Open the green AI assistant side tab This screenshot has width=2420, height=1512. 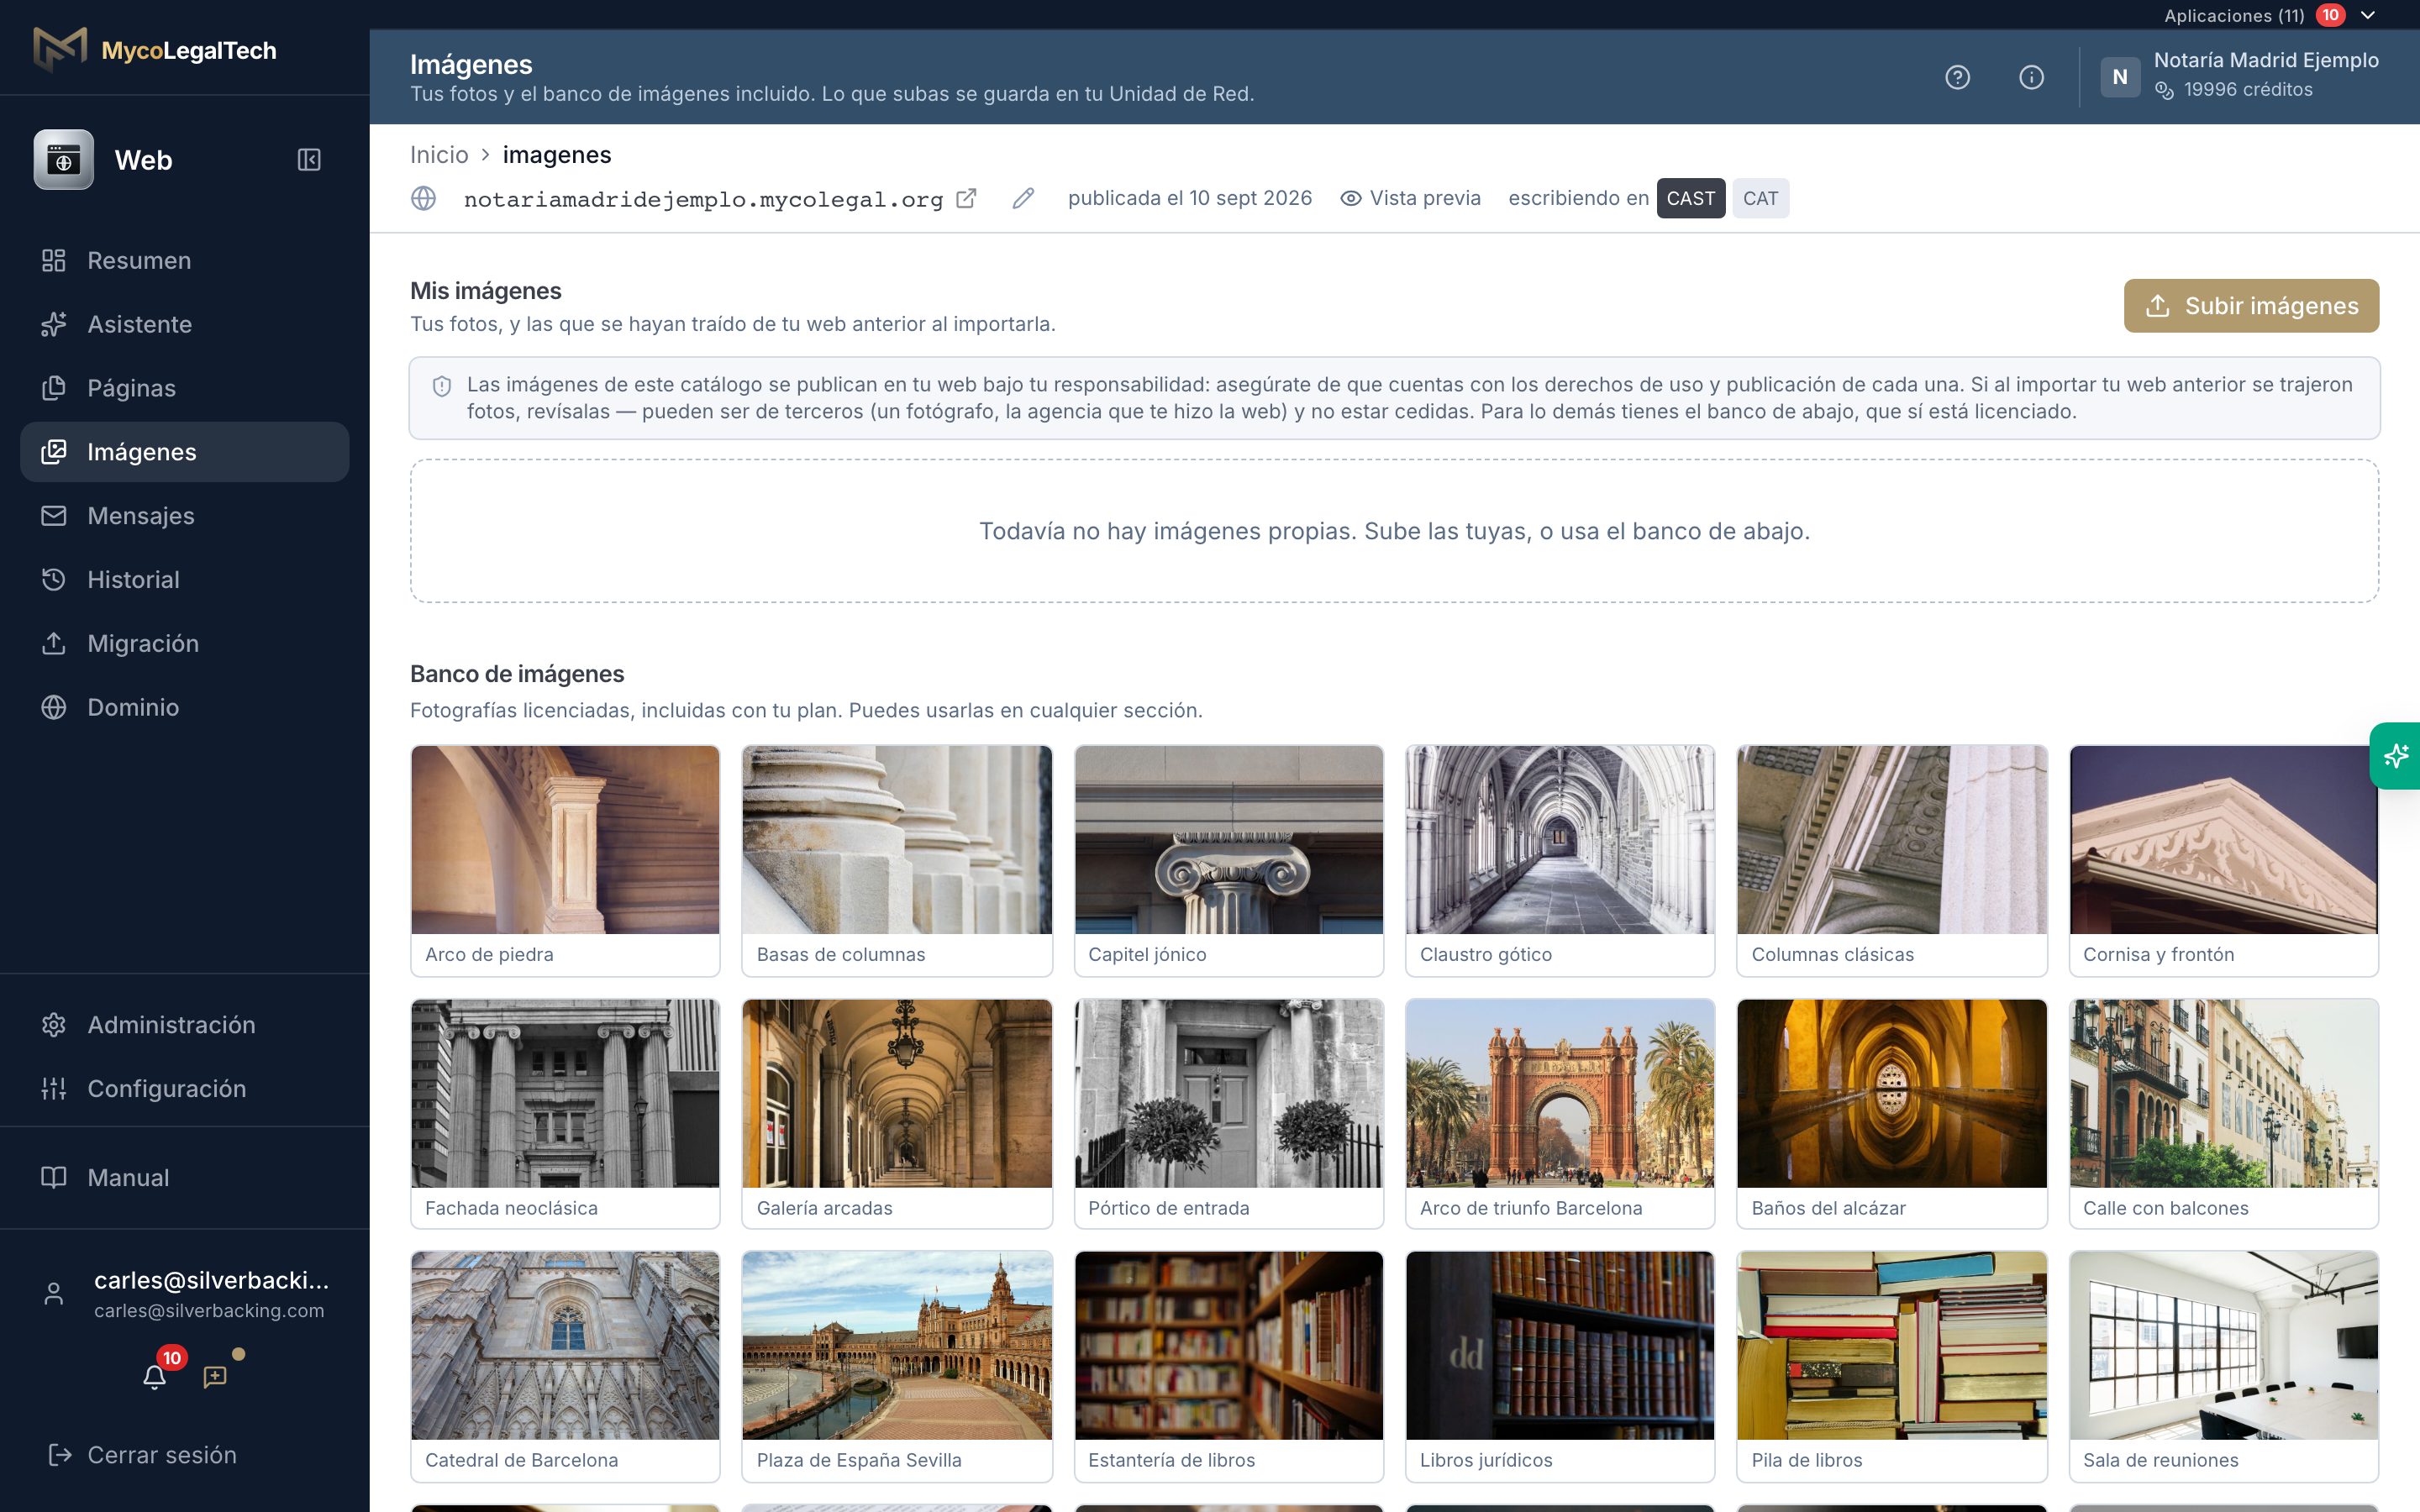2395,756
